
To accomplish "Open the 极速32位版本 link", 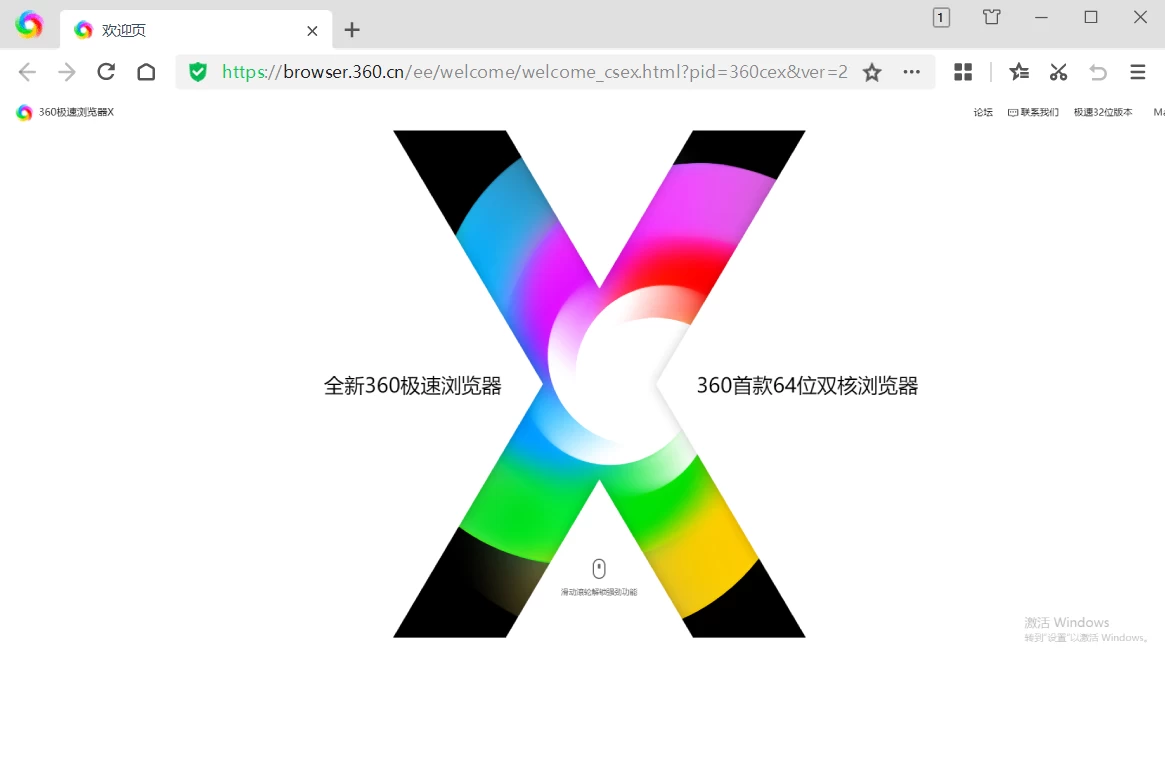I will [1103, 112].
